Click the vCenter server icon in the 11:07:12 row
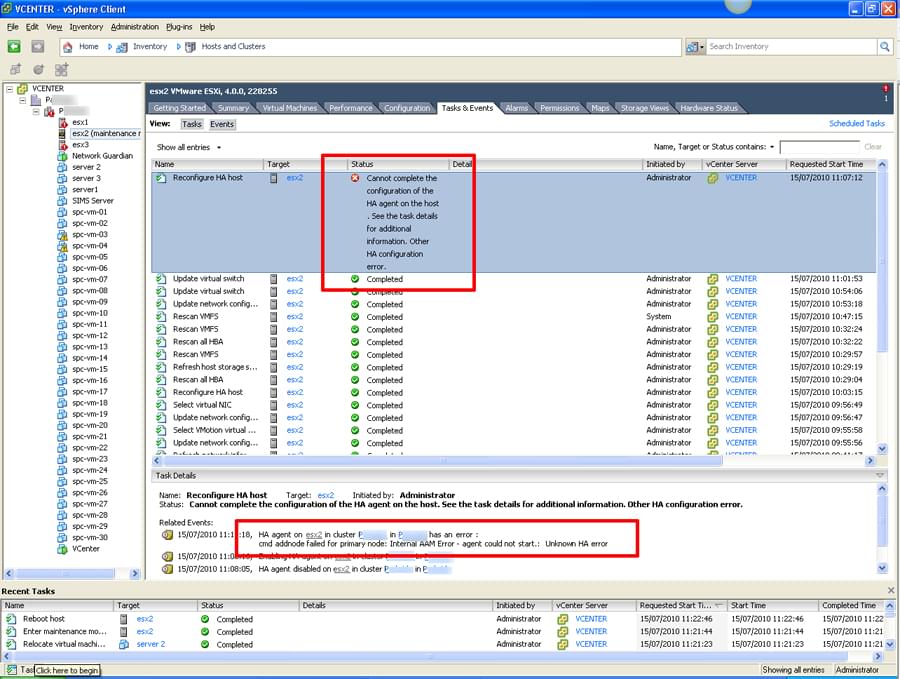The width and height of the screenshot is (900, 679). tap(713, 178)
